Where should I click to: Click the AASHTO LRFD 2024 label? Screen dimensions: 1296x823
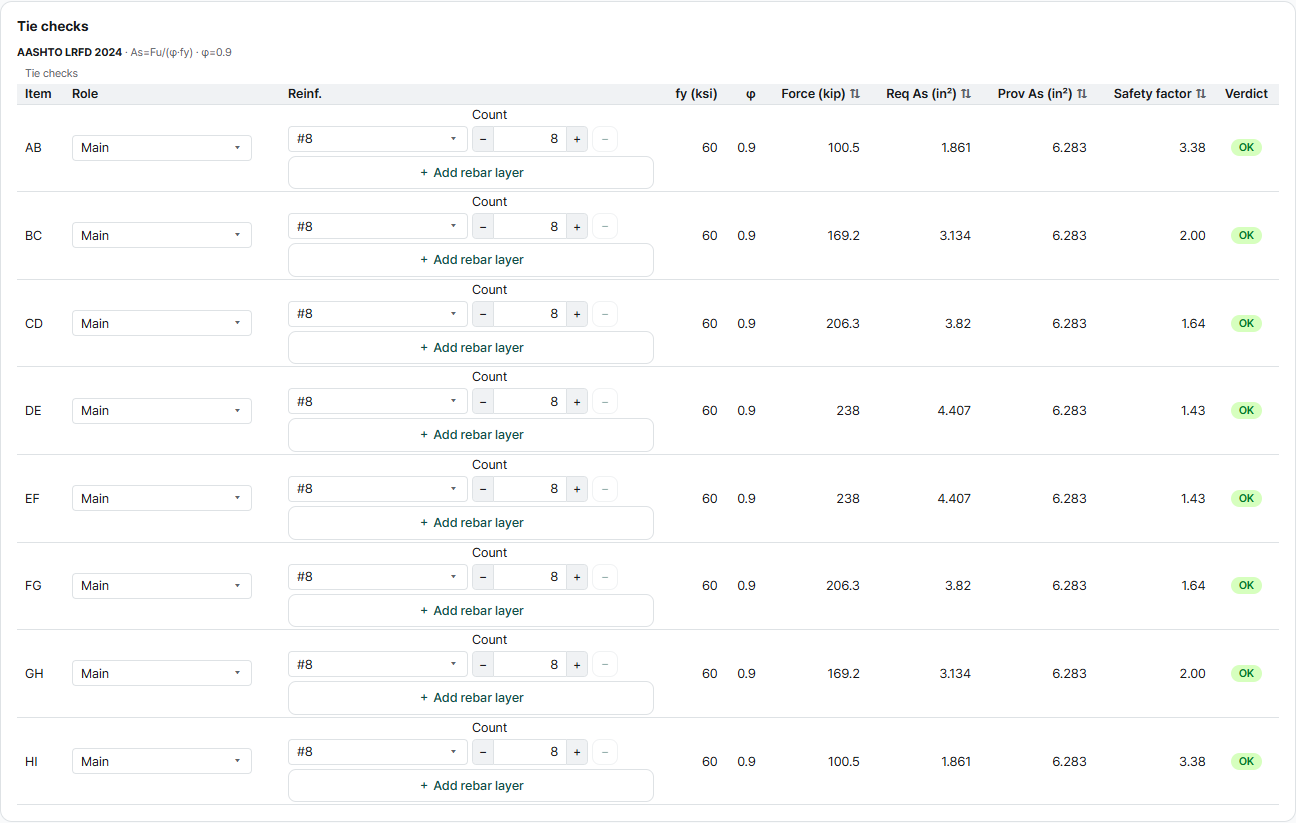(x=70, y=52)
